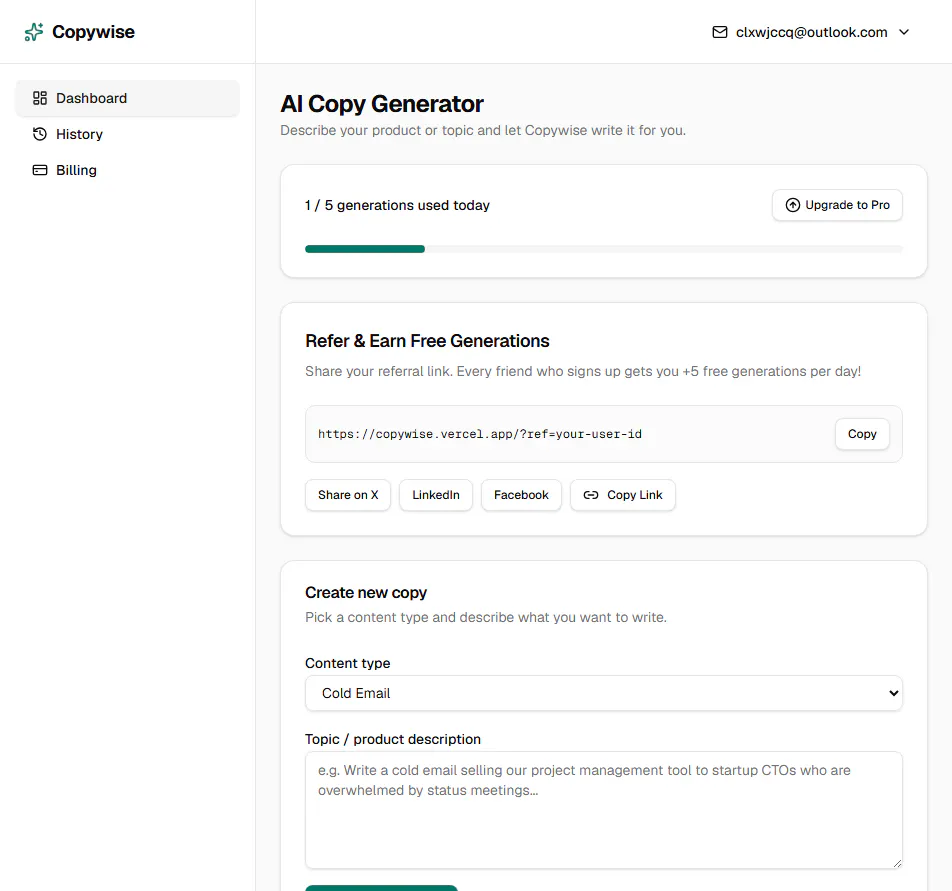The image size is (952, 891).
Task: Click the Copywise brand name
Action: [x=94, y=32]
